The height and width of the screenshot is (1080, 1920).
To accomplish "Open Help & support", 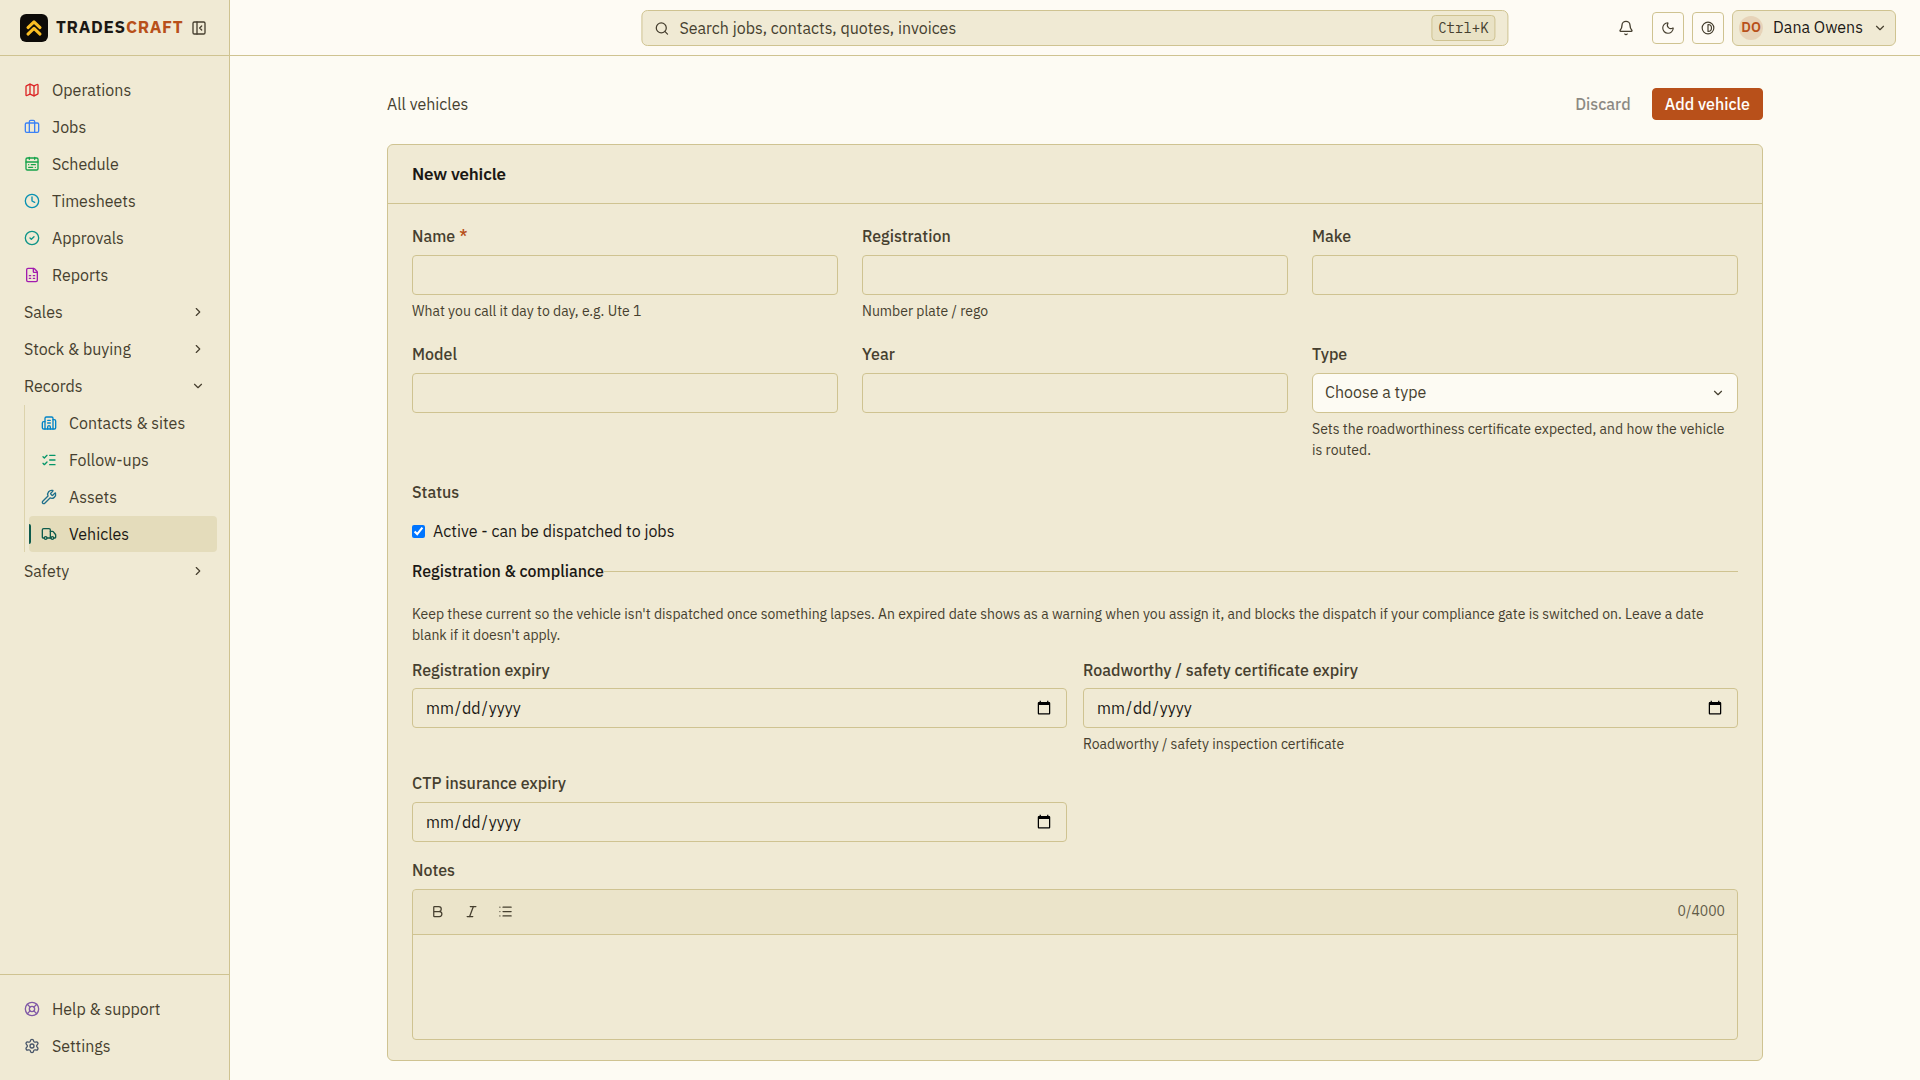I will [115, 1009].
